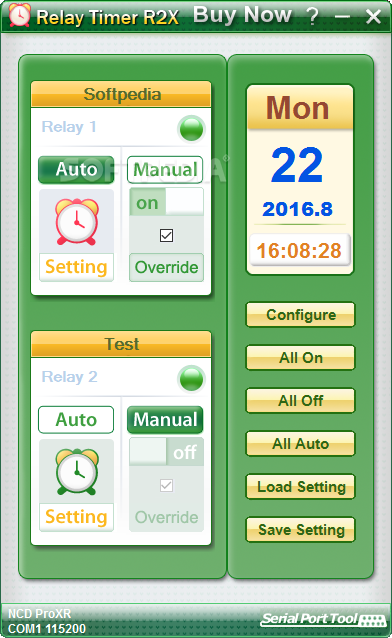
Task: Click the greyed Override button under Relay 2
Action: pos(166,517)
